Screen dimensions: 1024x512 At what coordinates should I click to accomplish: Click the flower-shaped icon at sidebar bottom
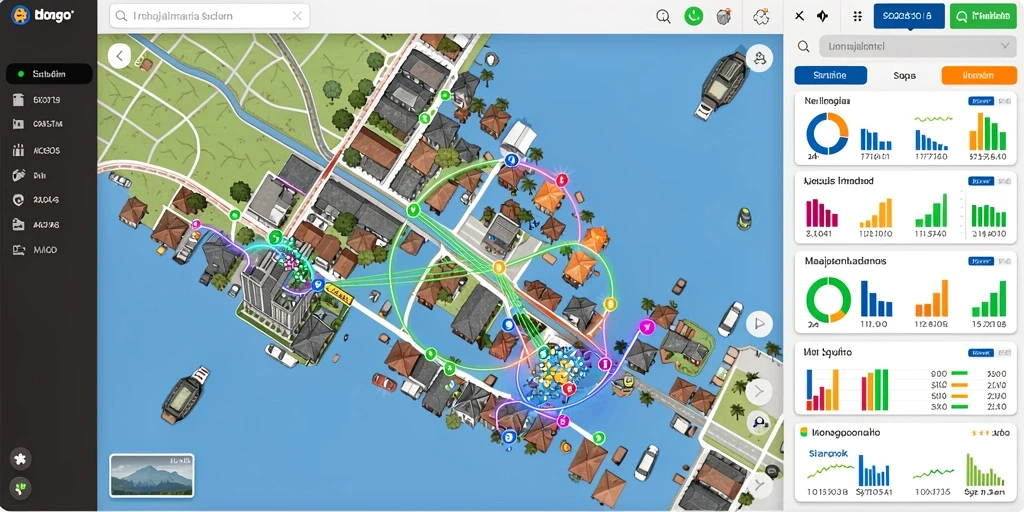[20, 458]
